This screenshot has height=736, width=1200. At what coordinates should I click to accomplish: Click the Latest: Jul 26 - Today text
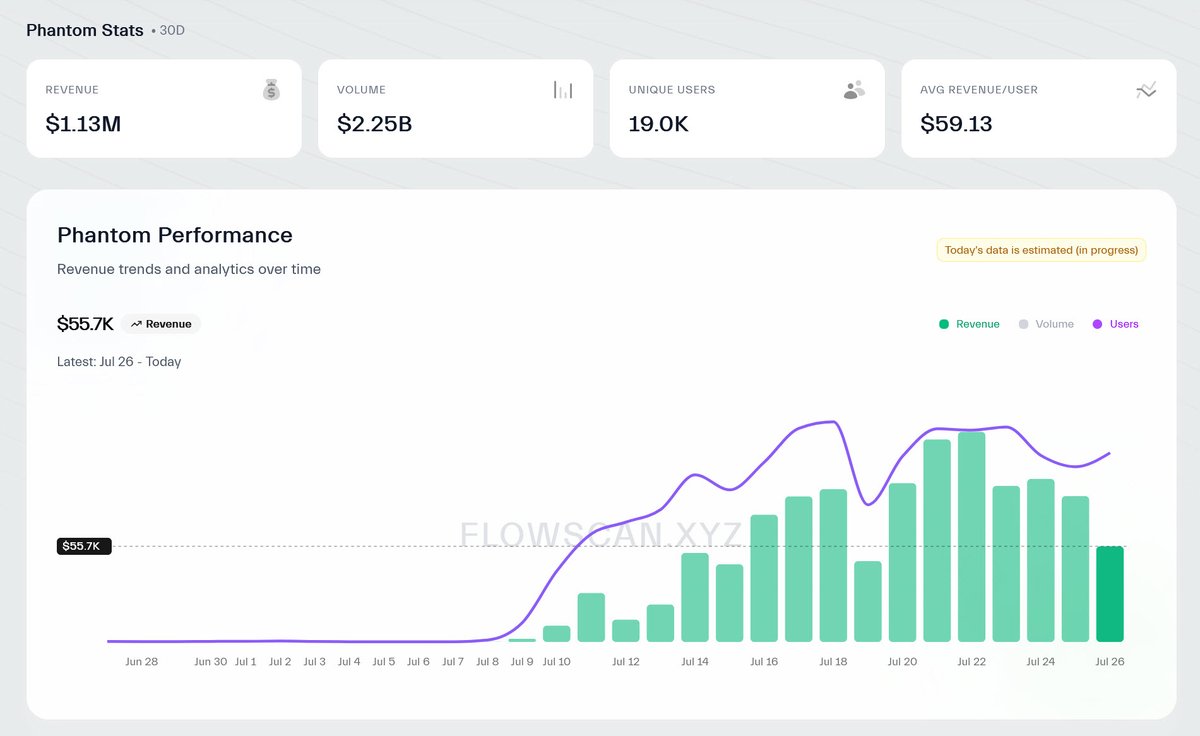[119, 362]
